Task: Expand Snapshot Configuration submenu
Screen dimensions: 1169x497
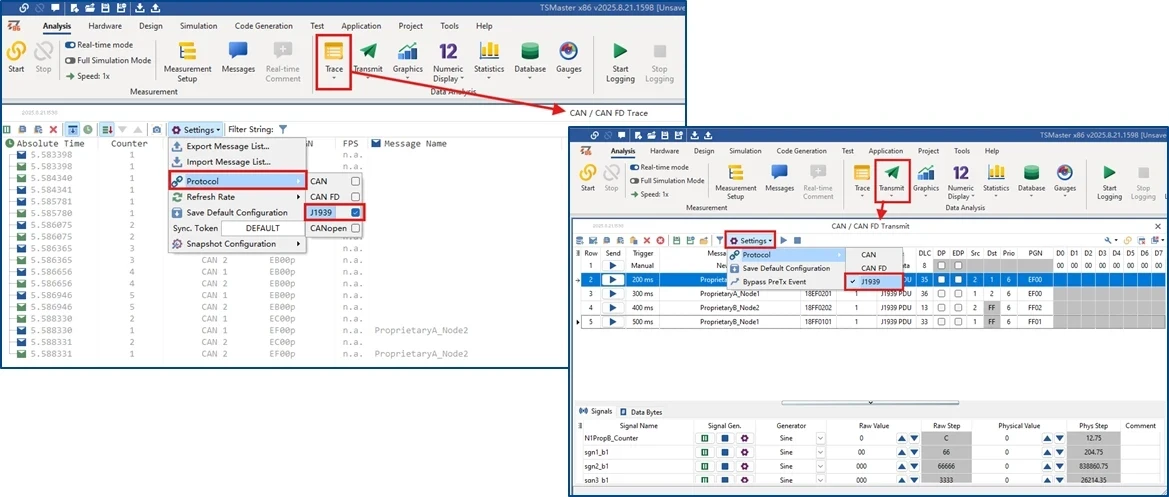Action: click(237, 244)
